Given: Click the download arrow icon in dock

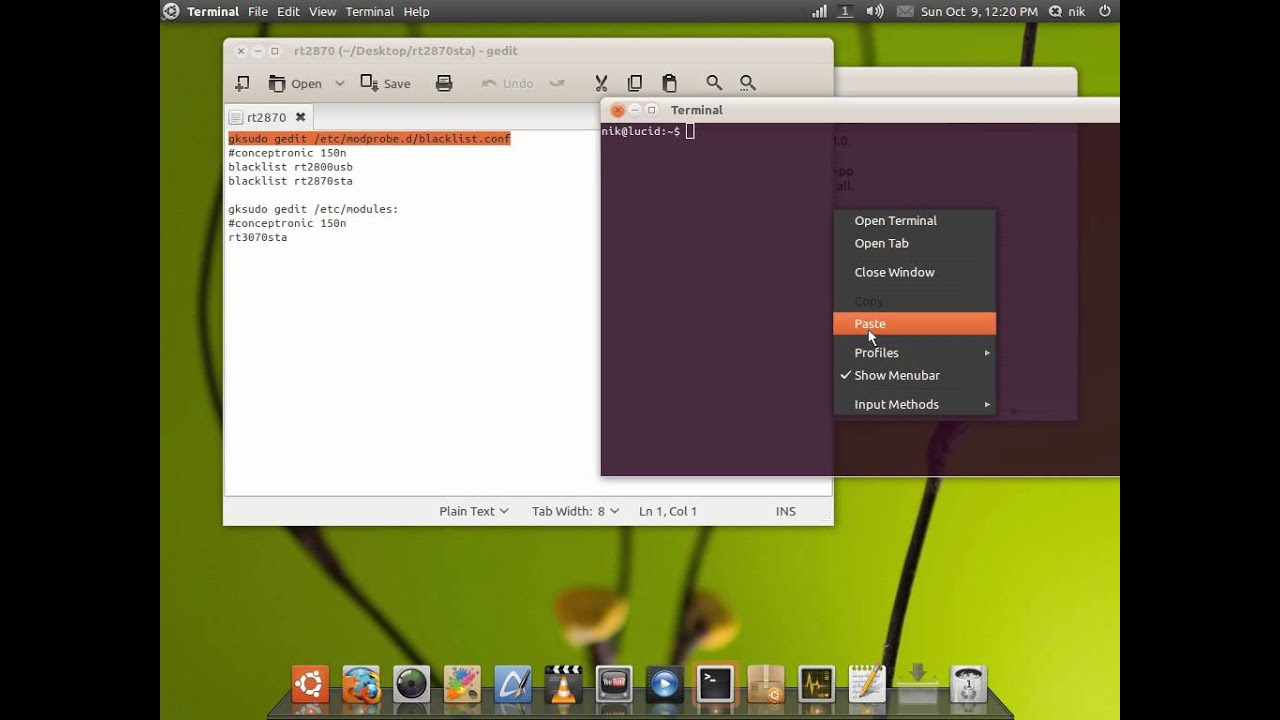Looking at the screenshot, I should point(918,683).
